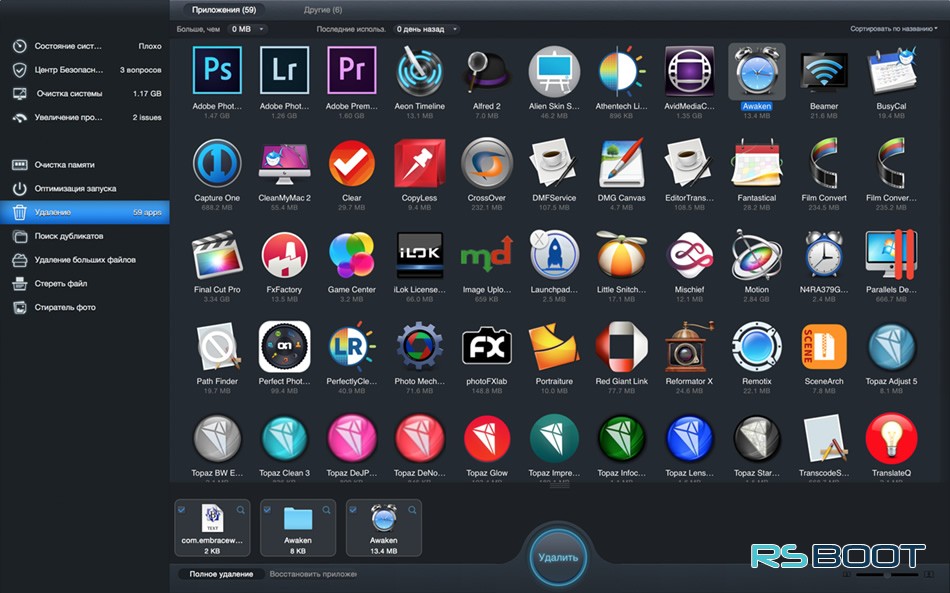Open 'Увеличение про...' in the sidebar
The width and height of the screenshot is (950, 593).
(x=85, y=117)
